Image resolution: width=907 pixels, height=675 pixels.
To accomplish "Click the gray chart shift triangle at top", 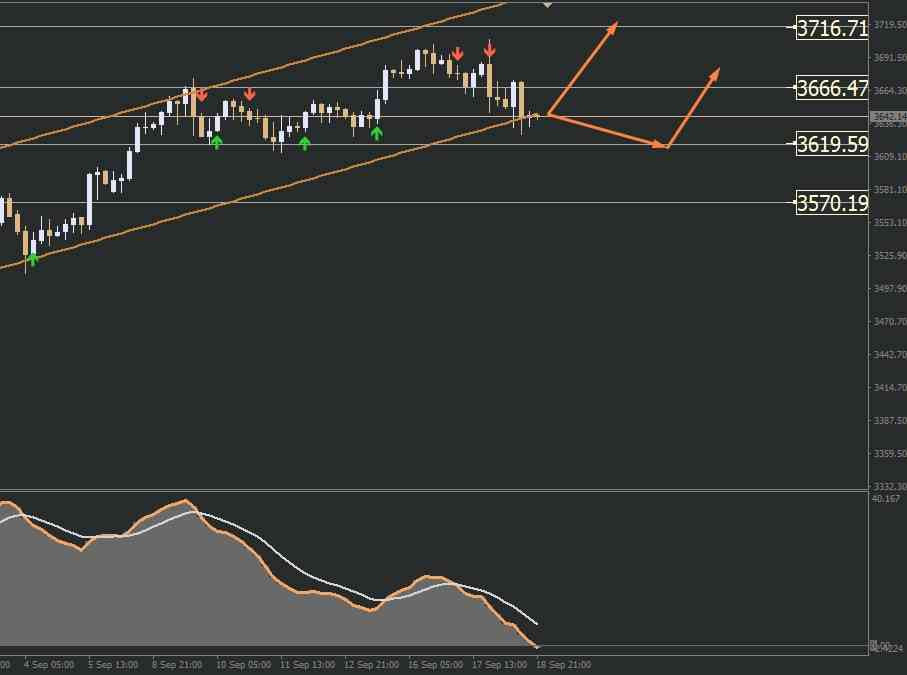I will [x=547, y=5].
